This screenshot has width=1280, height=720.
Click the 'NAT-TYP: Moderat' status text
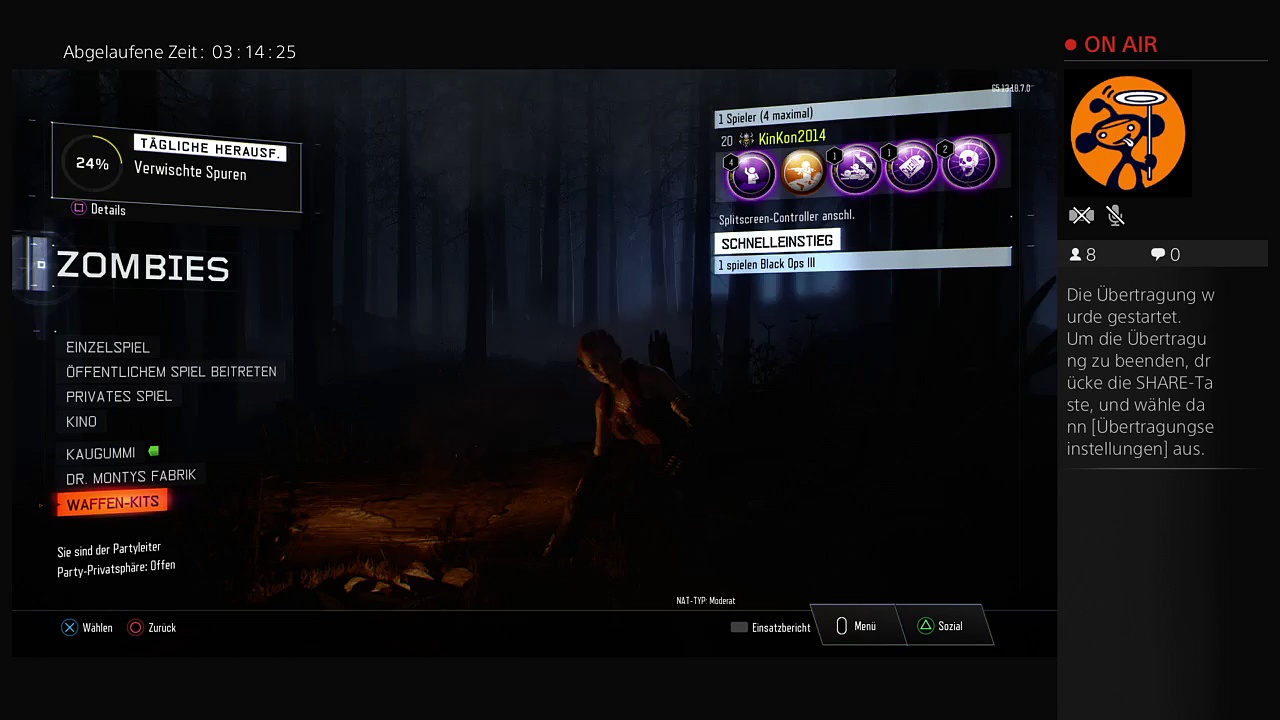coord(706,601)
